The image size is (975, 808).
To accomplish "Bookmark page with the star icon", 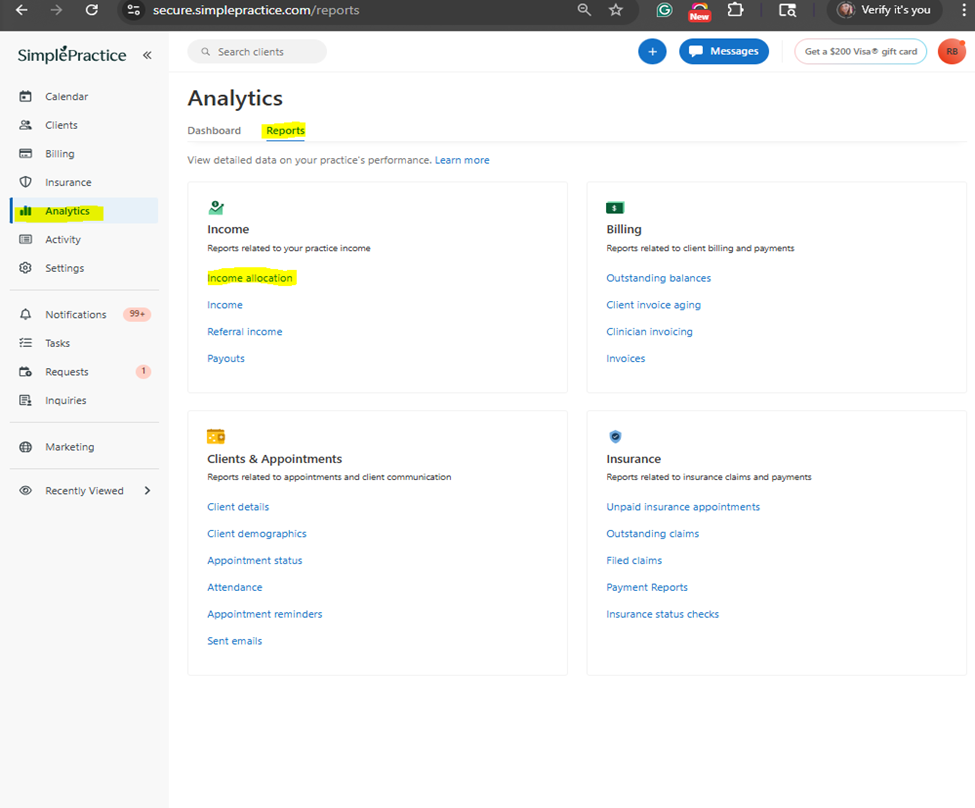I will (x=616, y=10).
